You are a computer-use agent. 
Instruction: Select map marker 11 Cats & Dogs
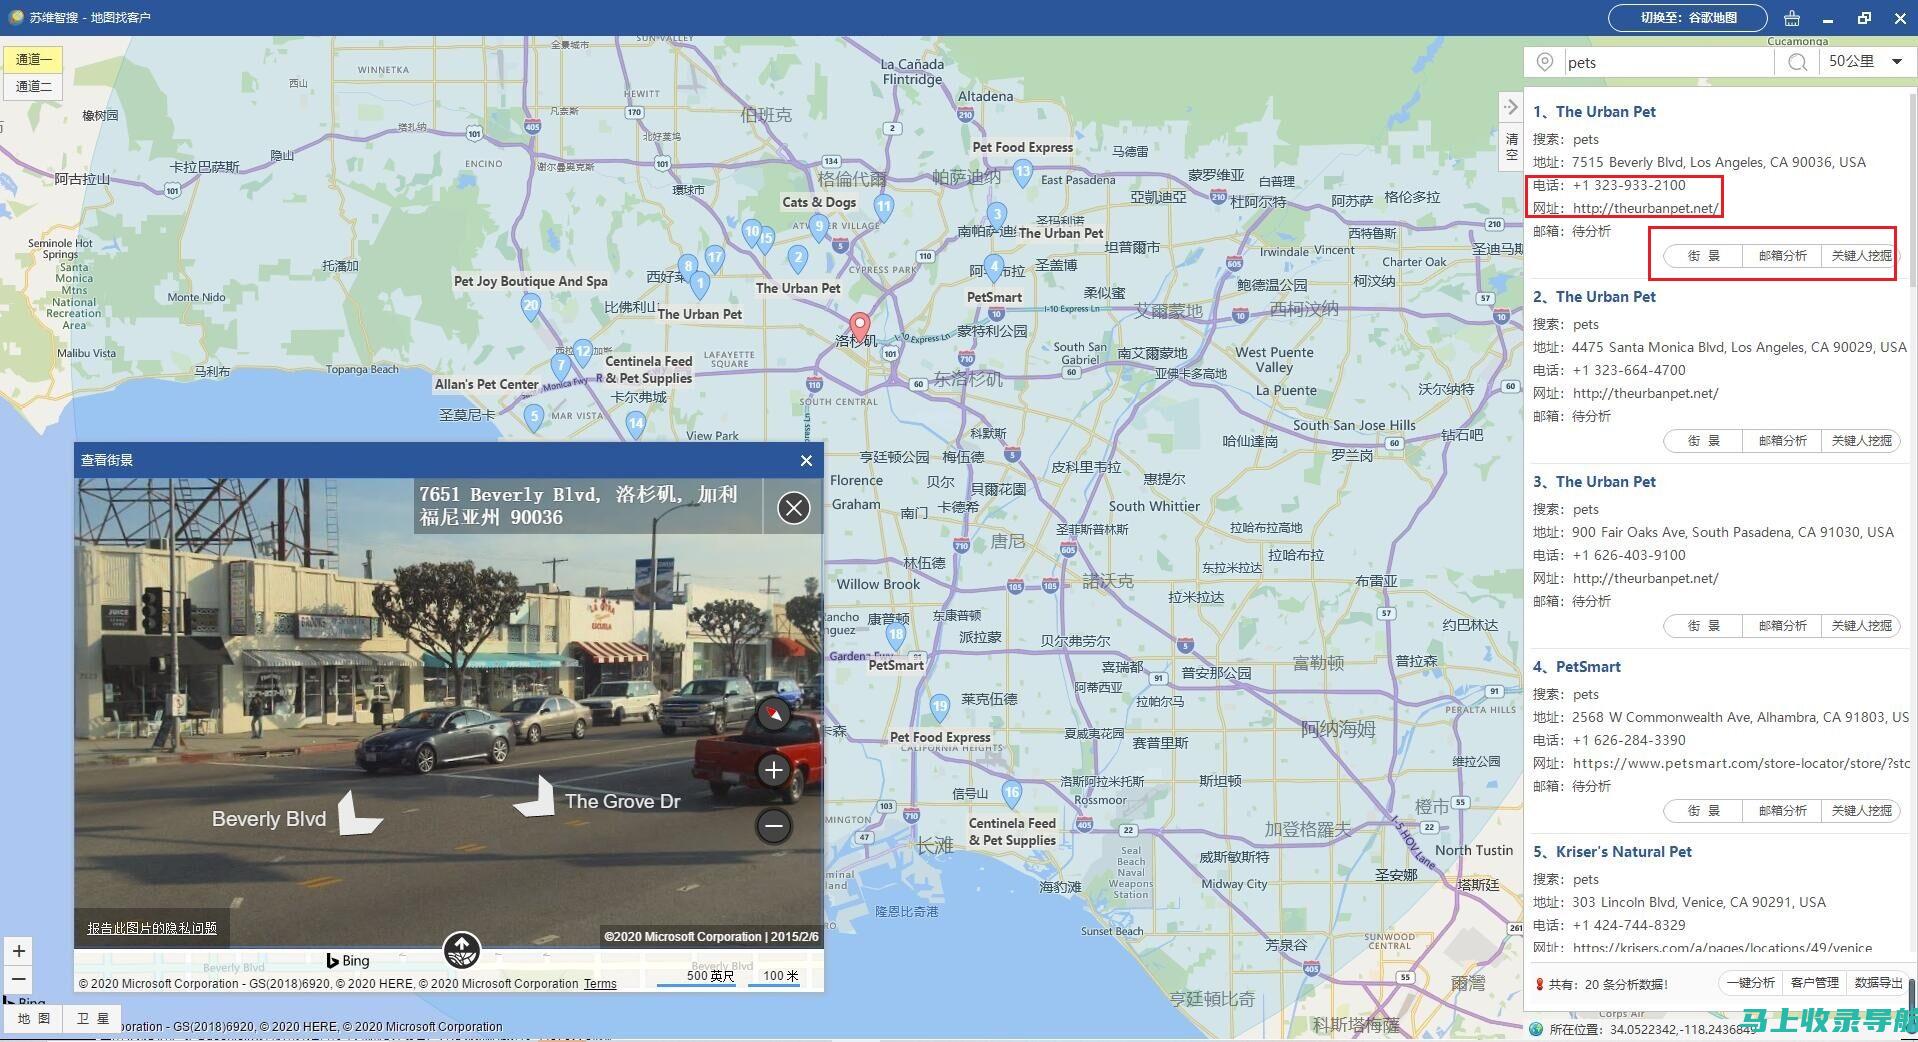click(x=883, y=207)
